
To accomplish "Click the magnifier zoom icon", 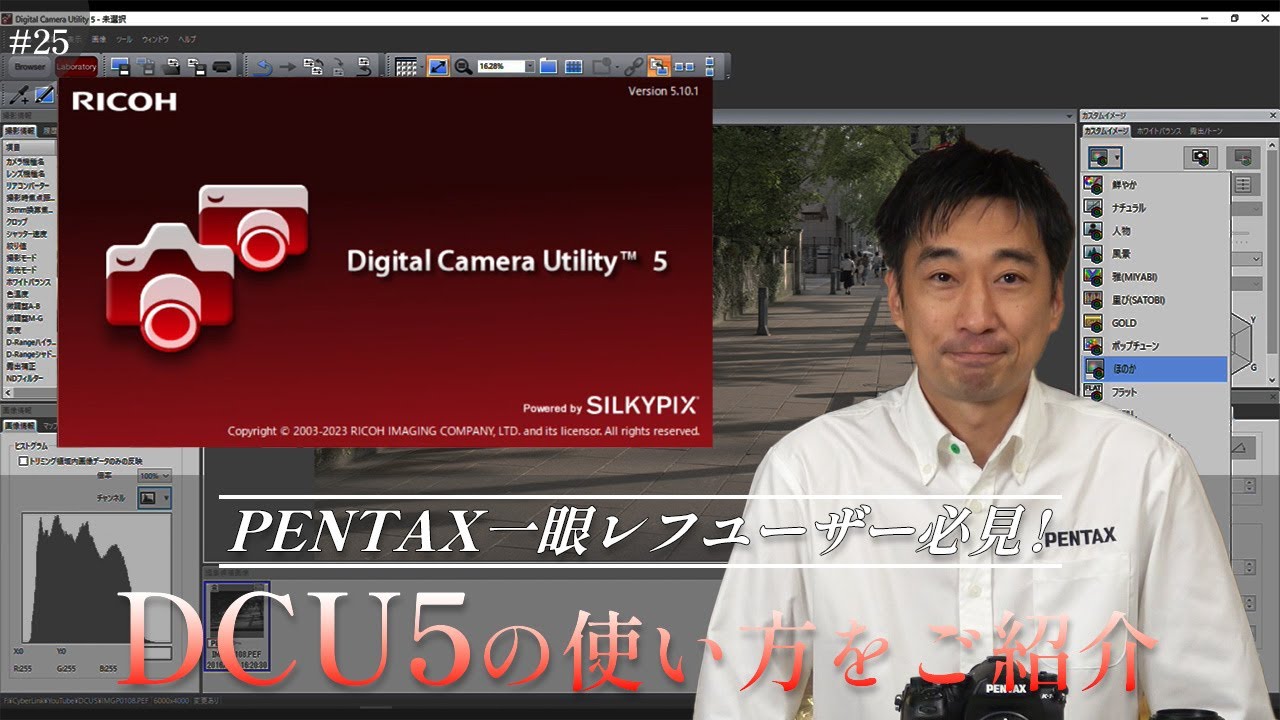I will 463,67.
